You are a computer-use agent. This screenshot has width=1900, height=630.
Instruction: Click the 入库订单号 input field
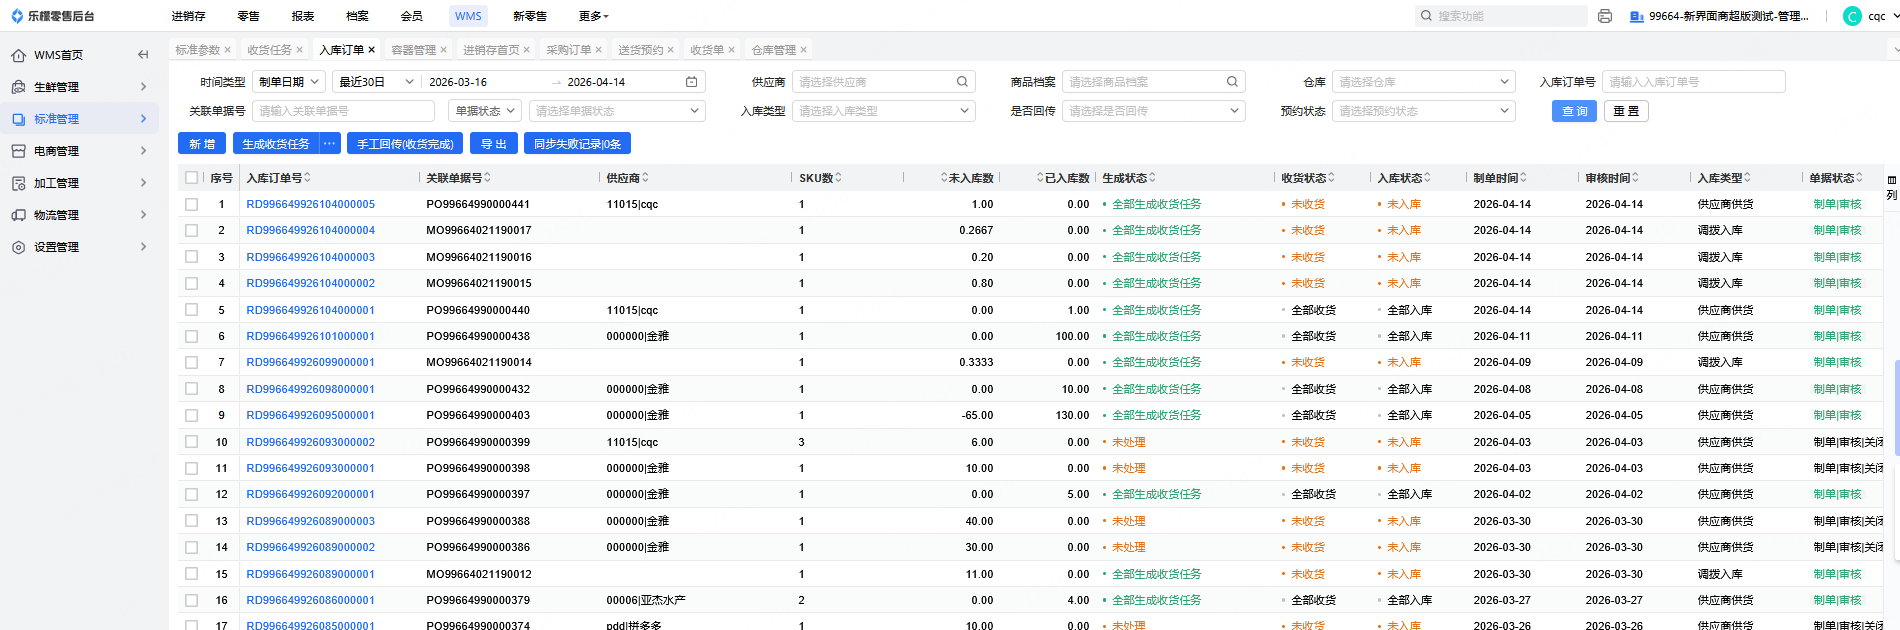[x=1692, y=82]
